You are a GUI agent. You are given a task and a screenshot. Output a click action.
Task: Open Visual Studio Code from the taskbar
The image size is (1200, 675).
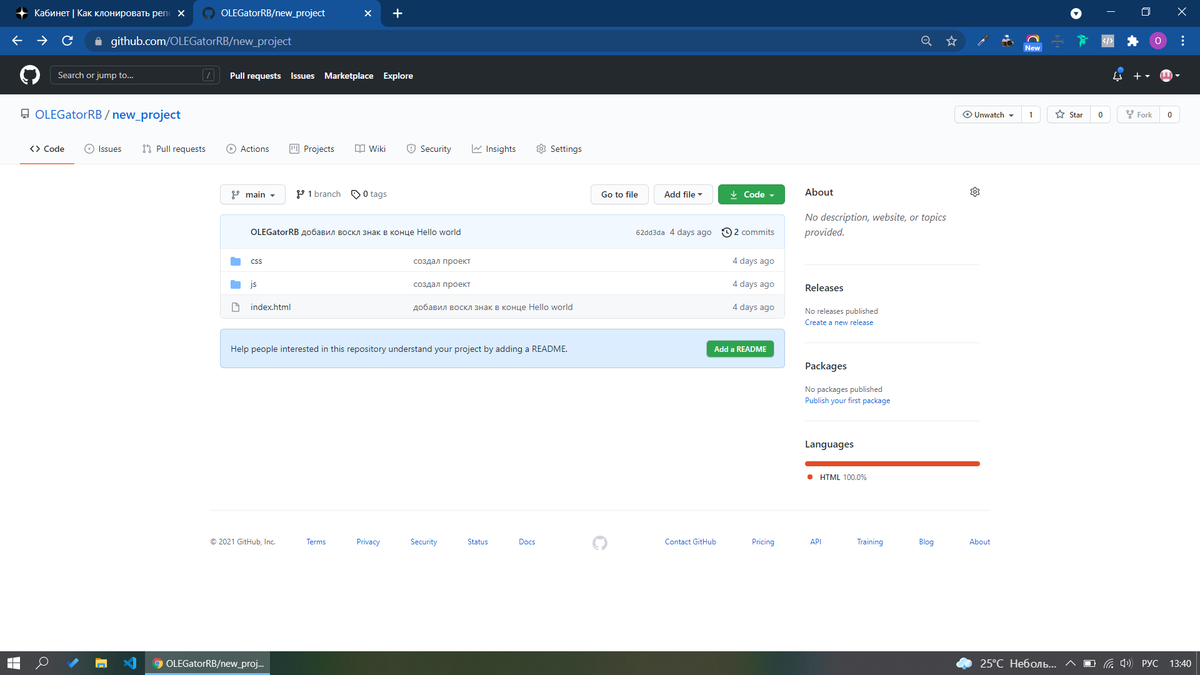point(130,663)
